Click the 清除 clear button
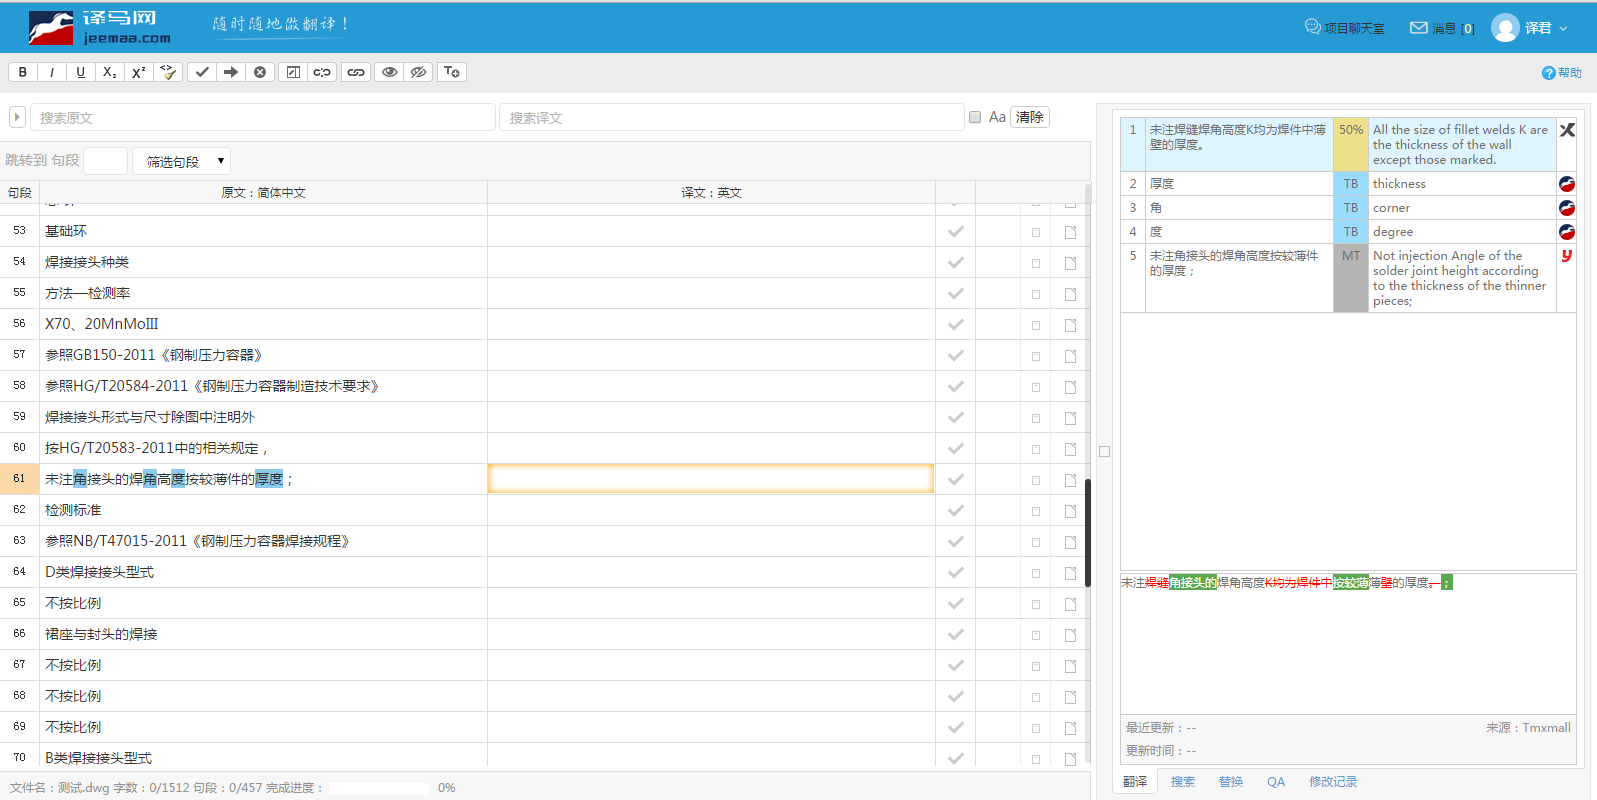Viewport: 1597px width, 800px height. 1029,117
